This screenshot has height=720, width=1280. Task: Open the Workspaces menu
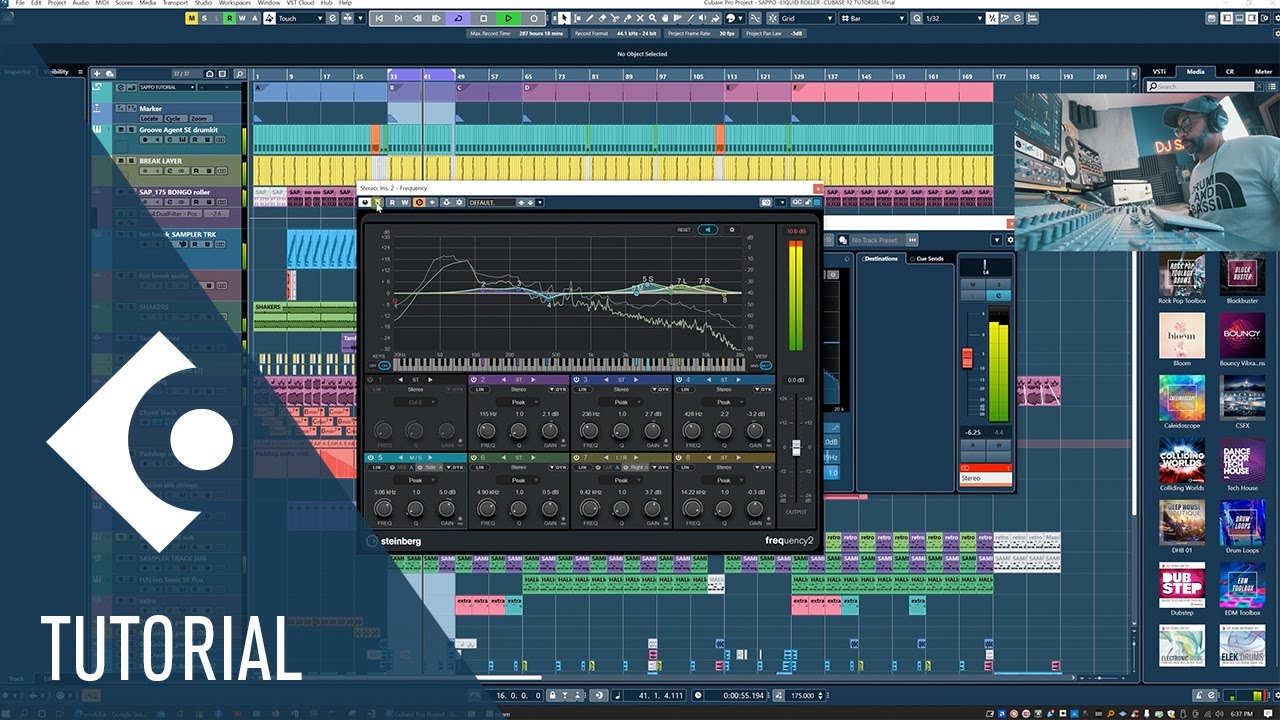tap(235, 3)
